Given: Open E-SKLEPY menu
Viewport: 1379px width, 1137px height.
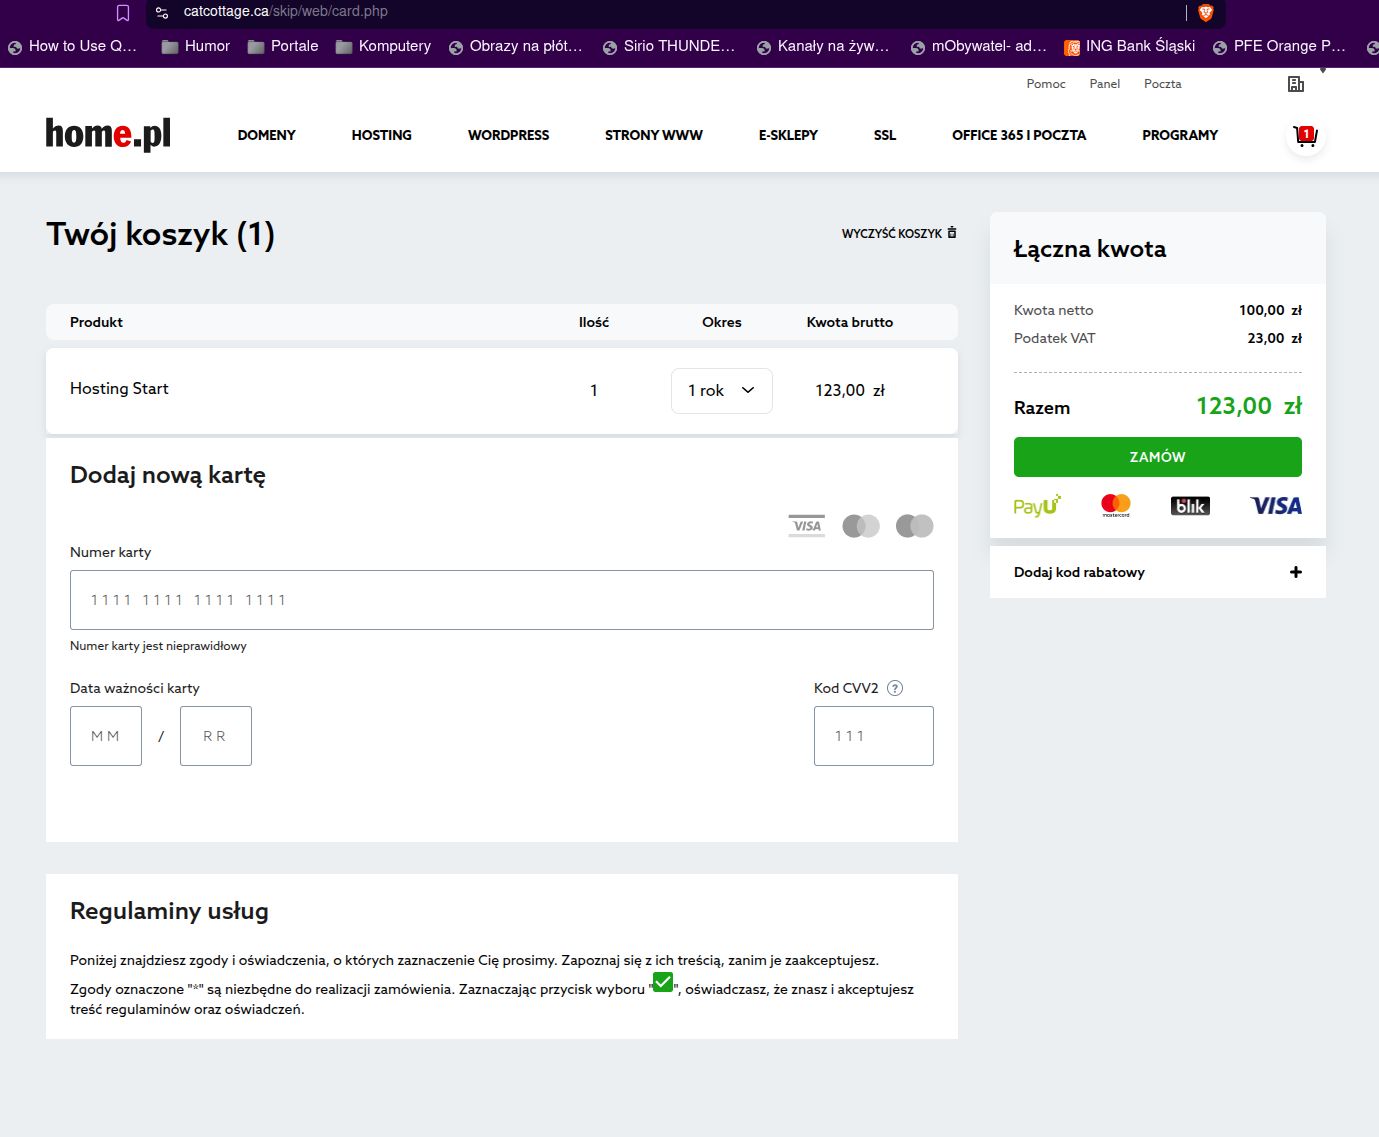Looking at the screenshot, I should pyautogui.click(x=788, y=135).
